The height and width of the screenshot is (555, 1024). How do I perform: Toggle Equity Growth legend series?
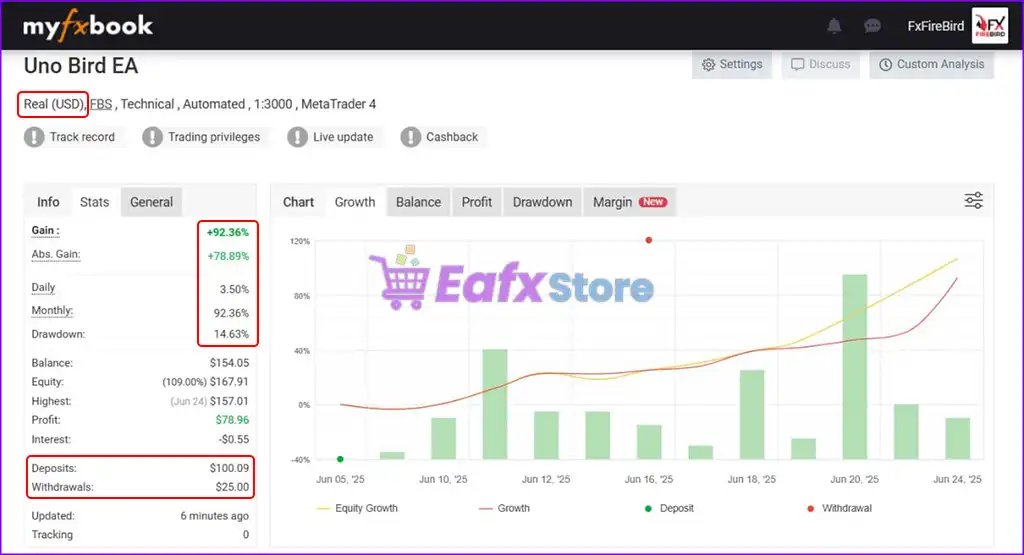point(357,508)
